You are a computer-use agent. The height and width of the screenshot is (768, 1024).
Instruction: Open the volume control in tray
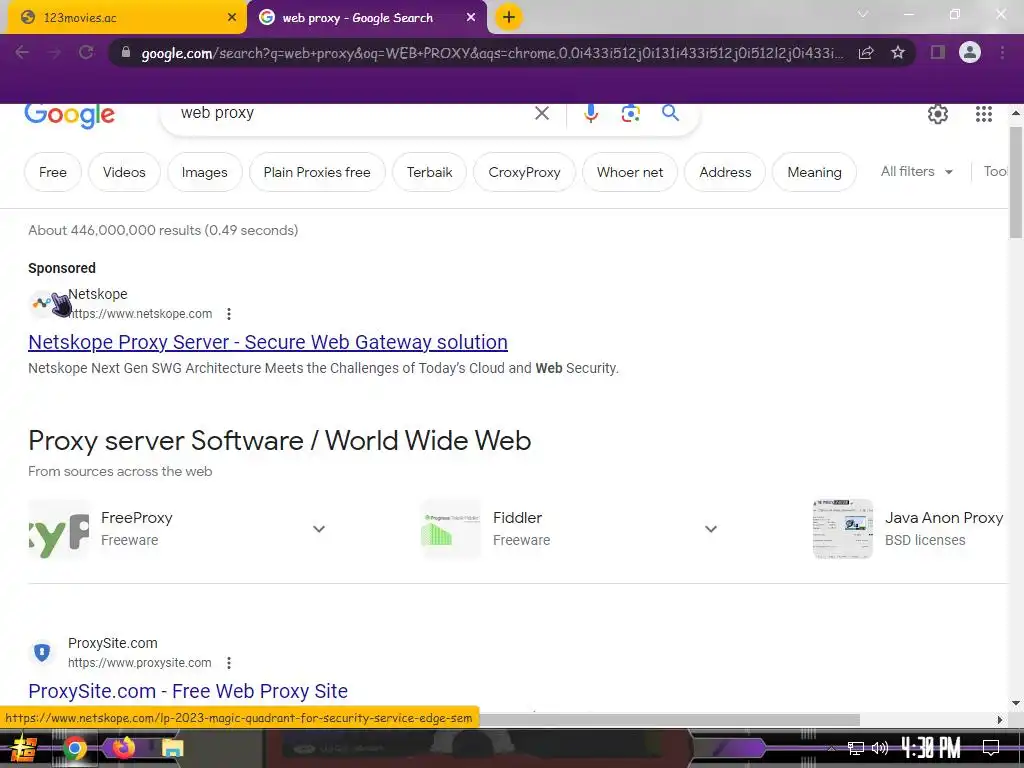[x=879, y=748]
